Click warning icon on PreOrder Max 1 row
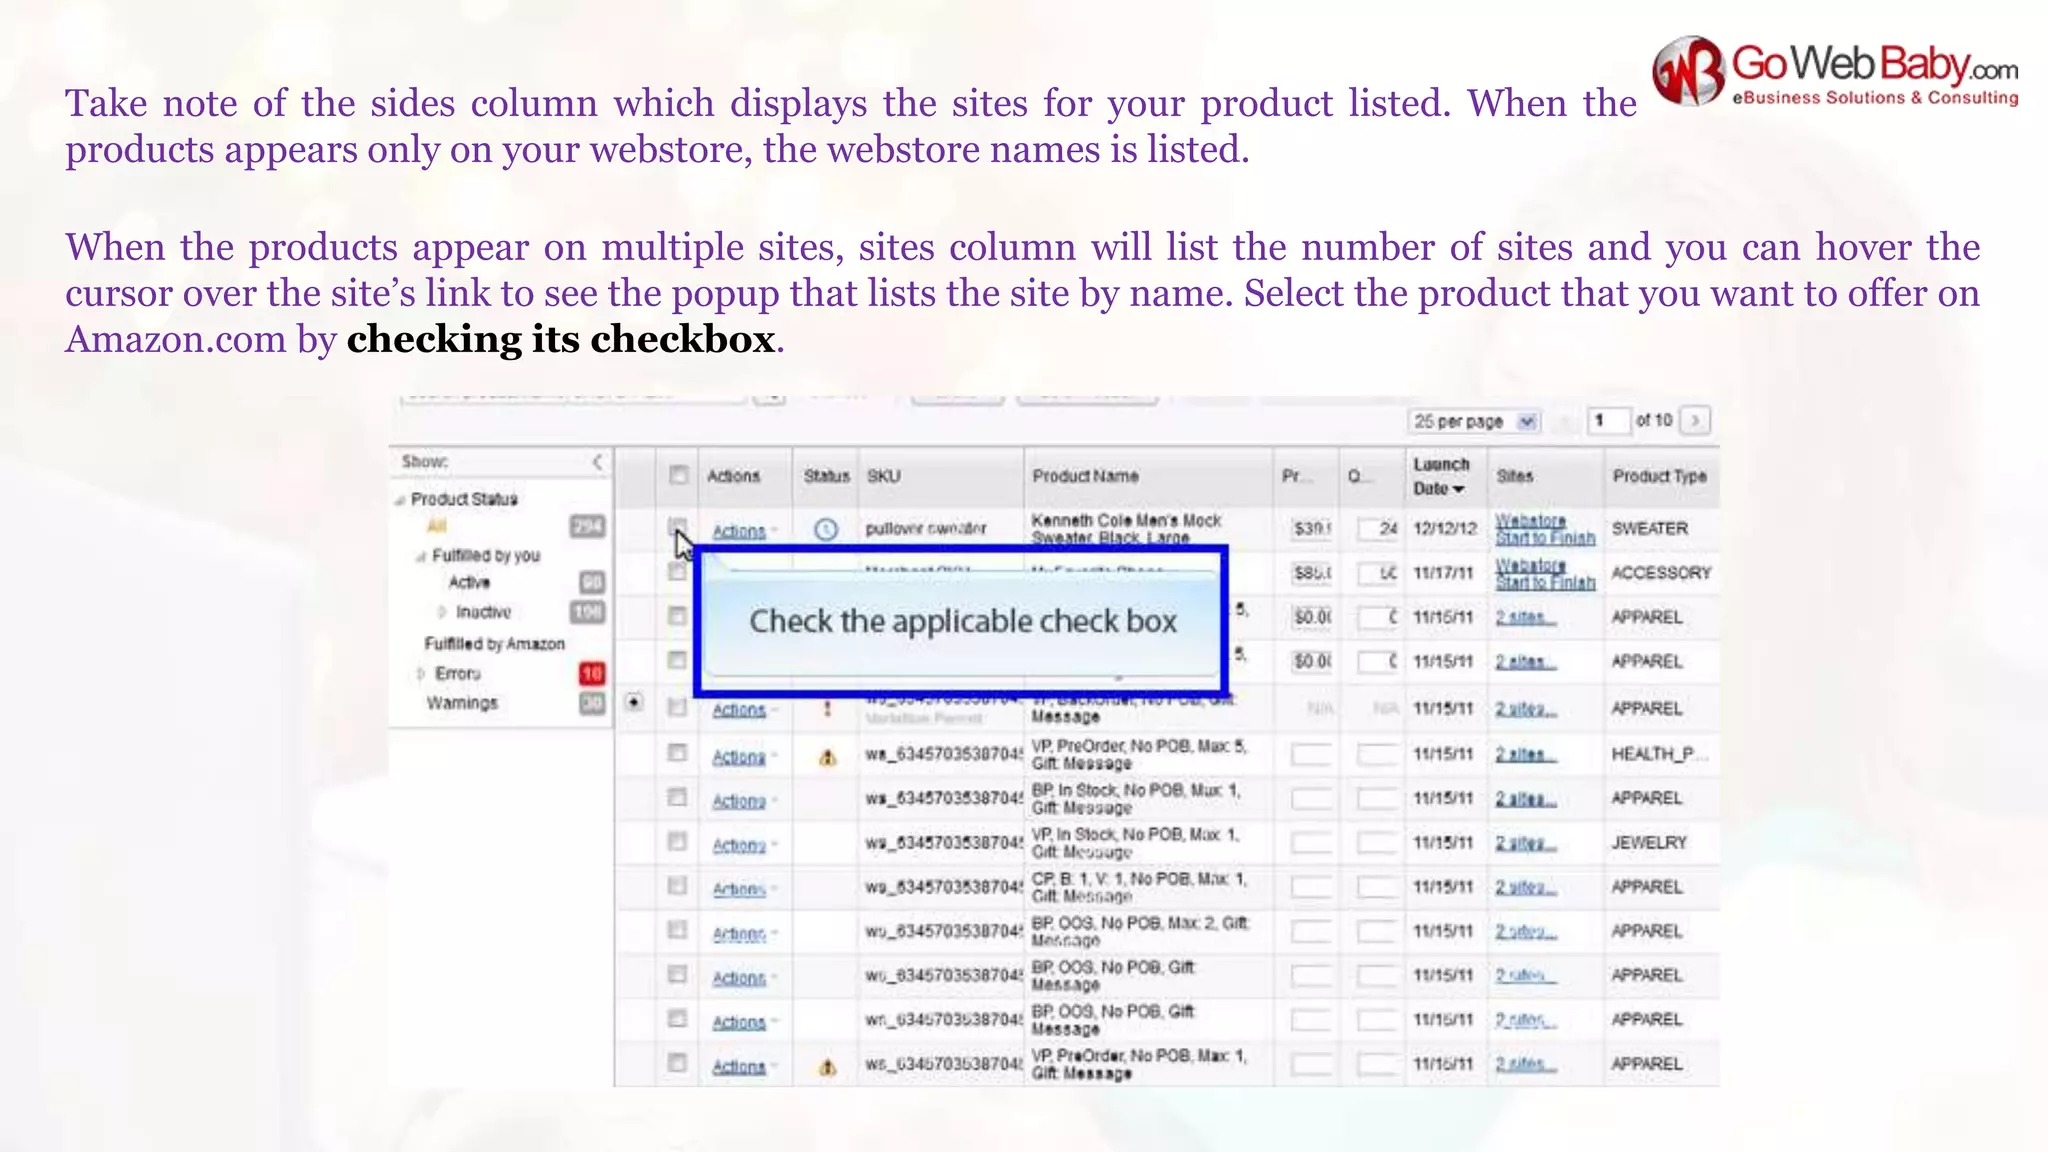This screenshot has width=2048, height=1152. click(x=827, y=1067)
